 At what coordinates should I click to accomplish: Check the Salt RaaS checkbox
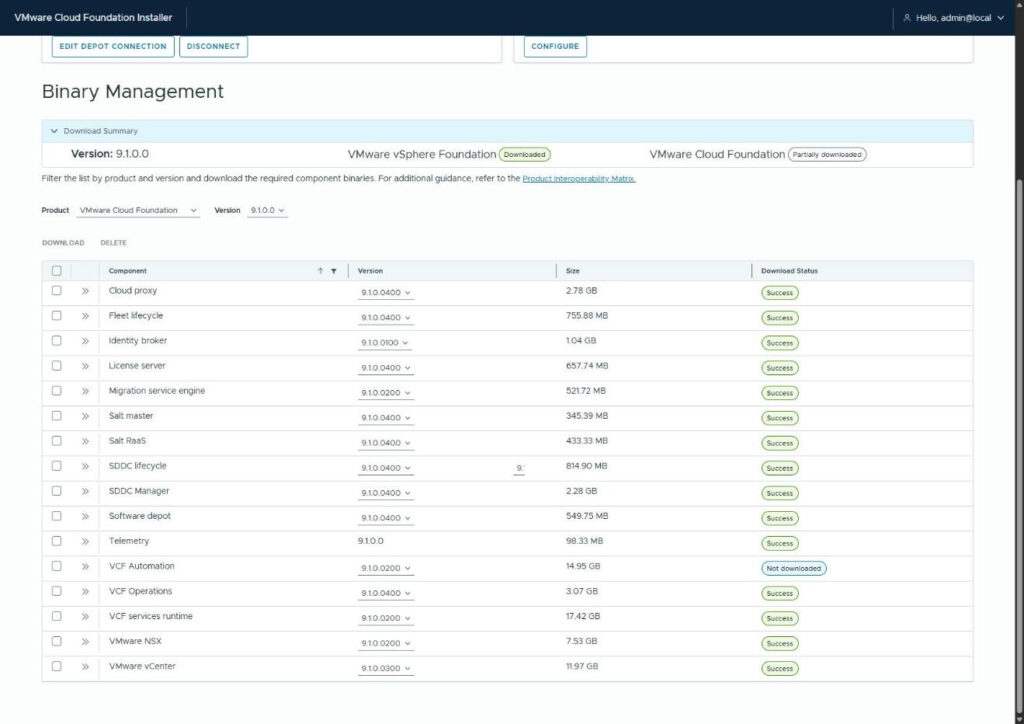[x=57, y=441]
